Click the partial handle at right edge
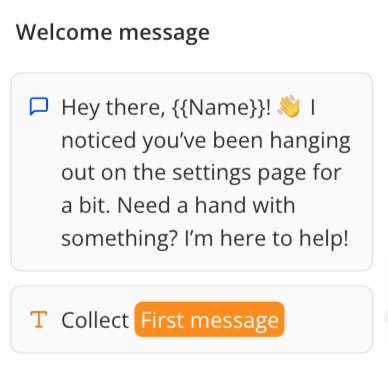The width and height of the screenshot is (388, 371). click(386, 318)
